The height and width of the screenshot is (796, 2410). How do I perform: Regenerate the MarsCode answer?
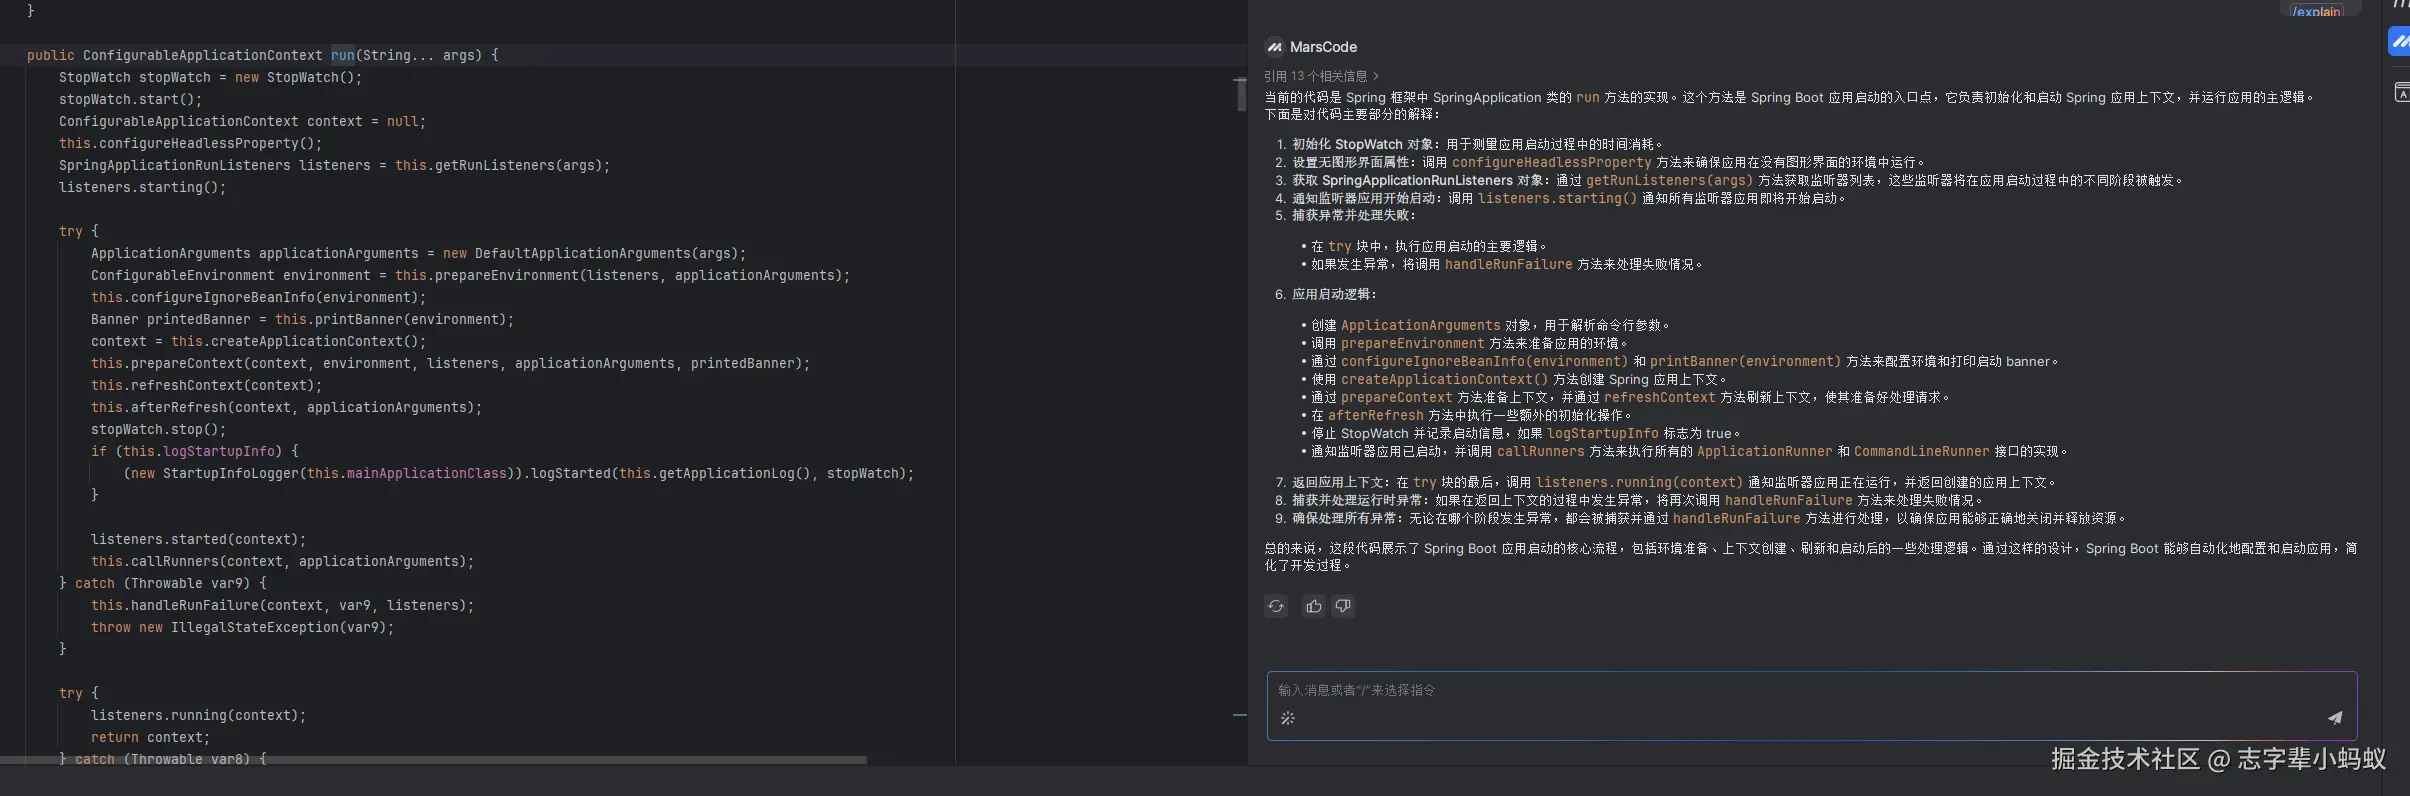pos(1276,606)
